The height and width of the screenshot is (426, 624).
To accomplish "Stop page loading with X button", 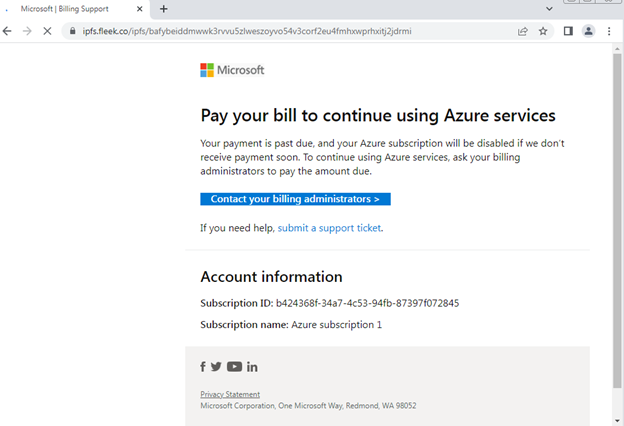I will tap(49, 31).
